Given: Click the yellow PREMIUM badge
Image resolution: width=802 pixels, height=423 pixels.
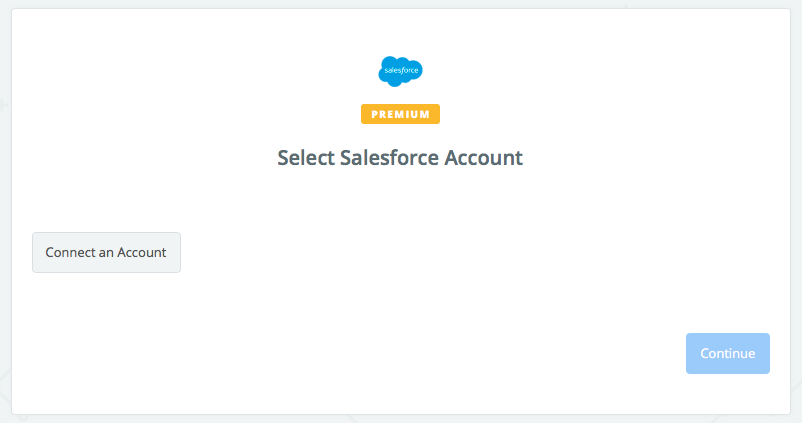Looking at the screenshot, I should point(400,114).
